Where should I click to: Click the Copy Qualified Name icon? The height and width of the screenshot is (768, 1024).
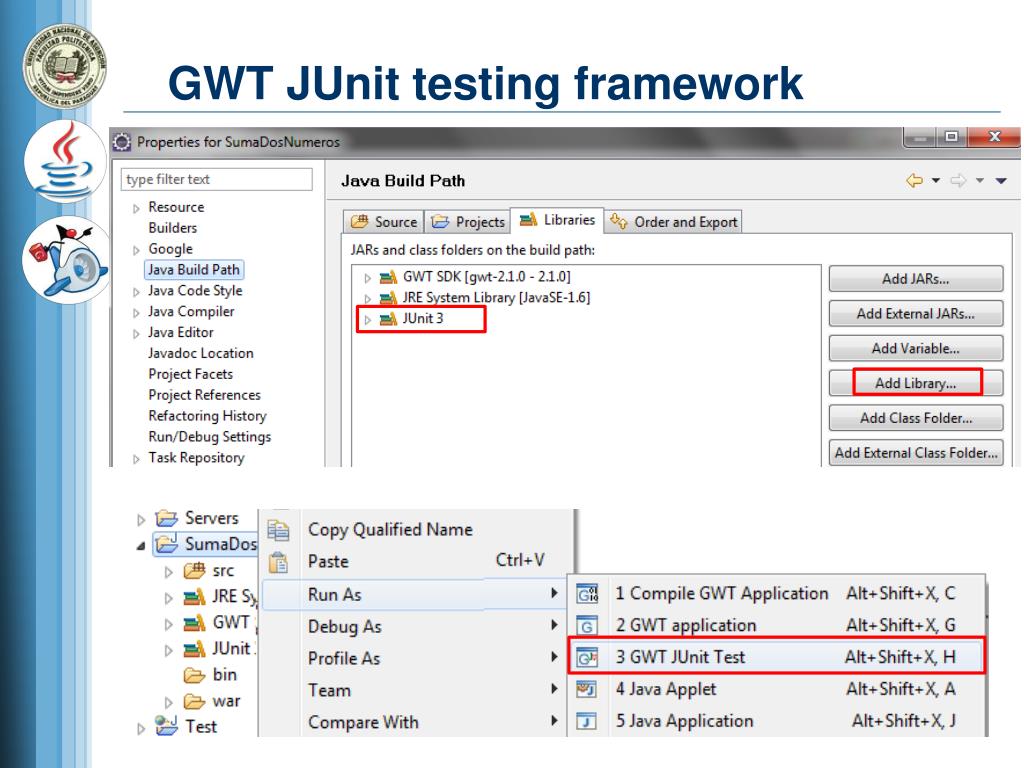(278, 530)
